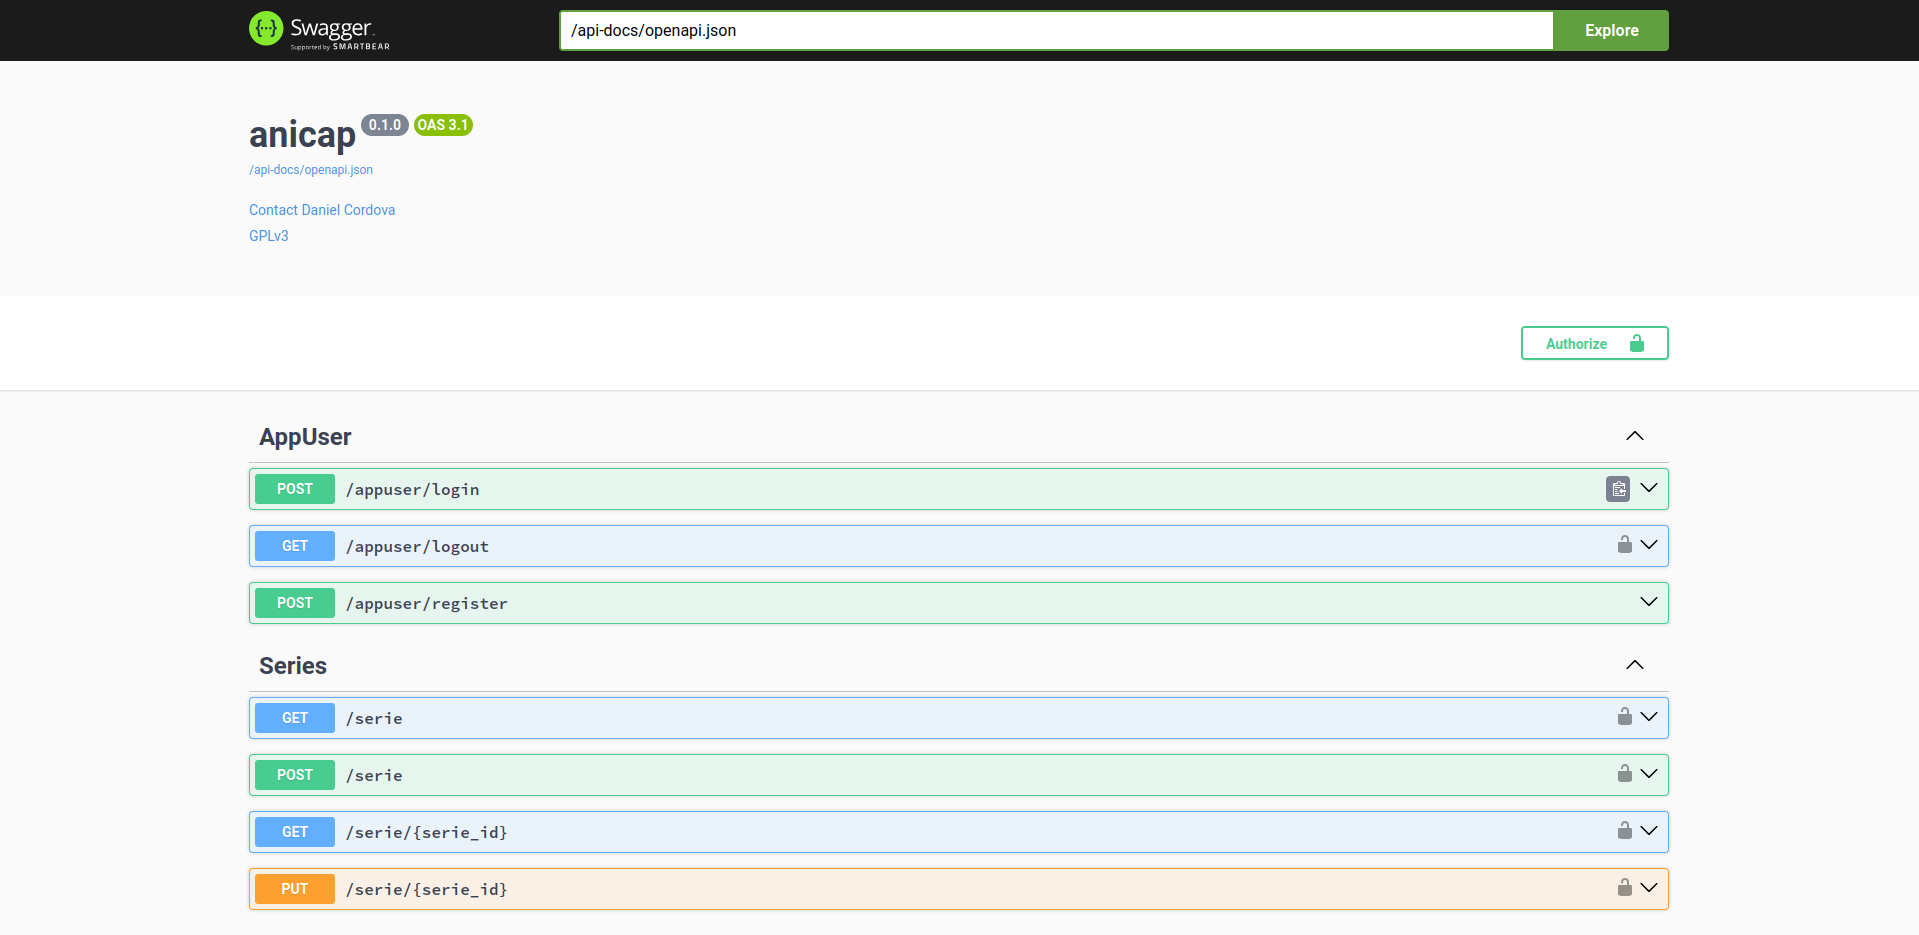Click the copy-path icon on POST /appuser/login
Viewport: 1919px width, 935px height.
click(1618, 489)
